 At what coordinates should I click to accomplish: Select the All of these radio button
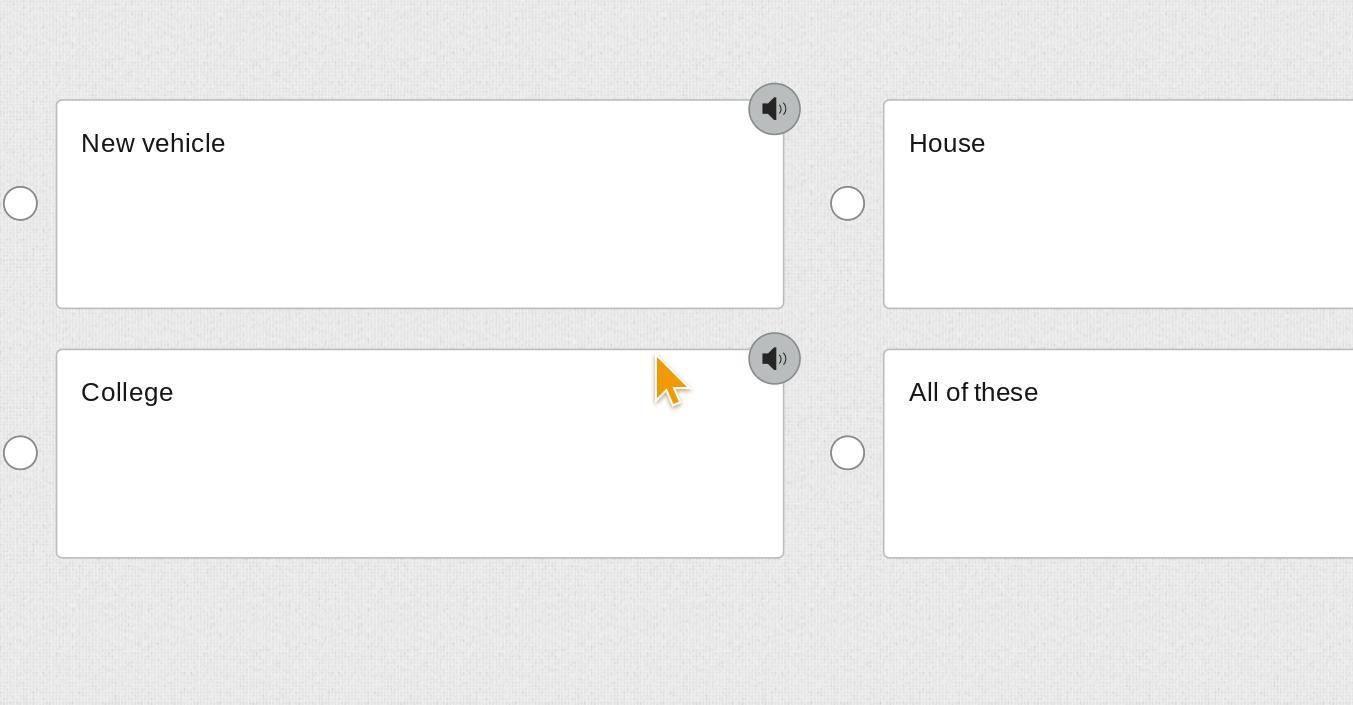[847, 452]
